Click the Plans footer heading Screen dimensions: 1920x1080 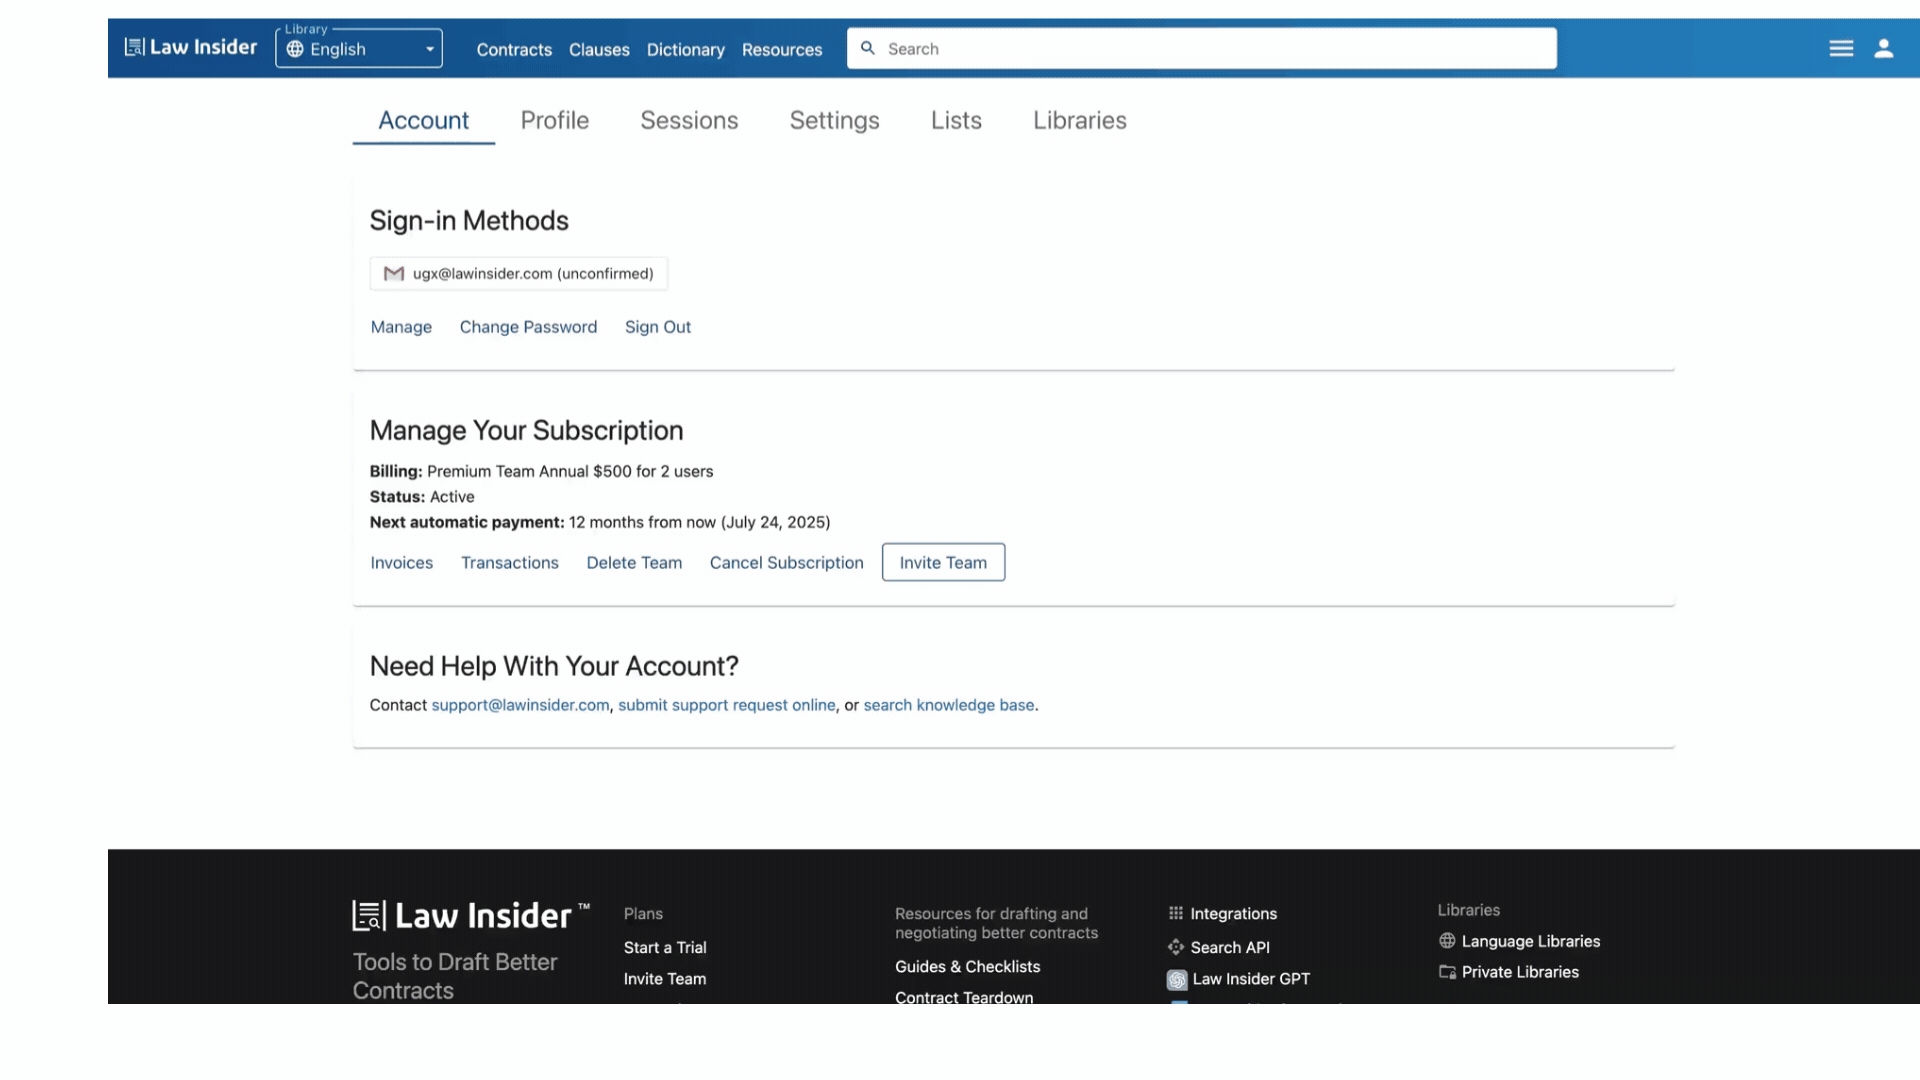pyautogui.click(x=643, y=914)
